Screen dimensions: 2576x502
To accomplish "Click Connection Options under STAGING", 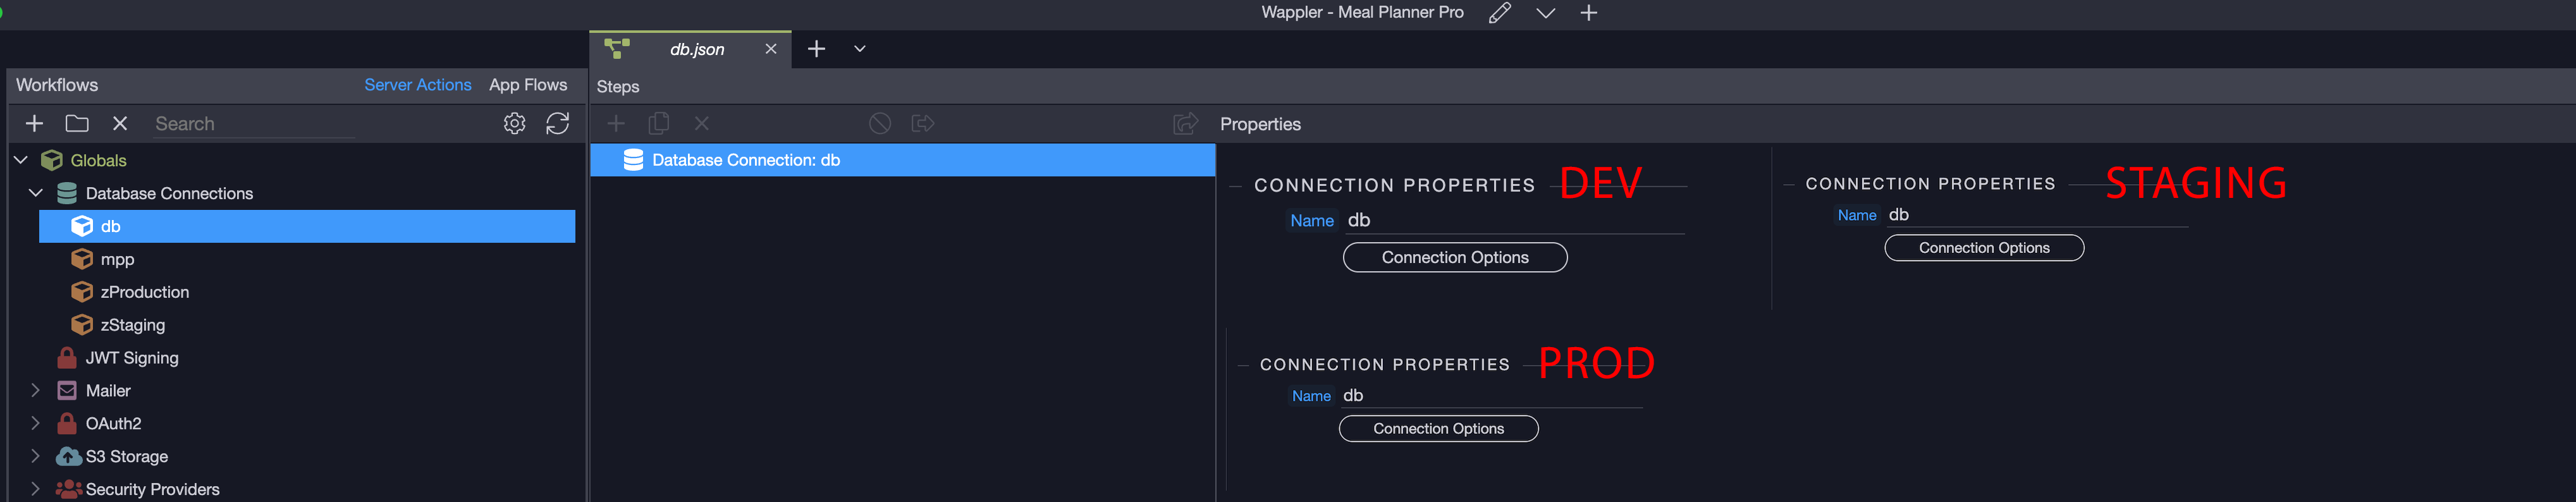I will pos(1983,248).
